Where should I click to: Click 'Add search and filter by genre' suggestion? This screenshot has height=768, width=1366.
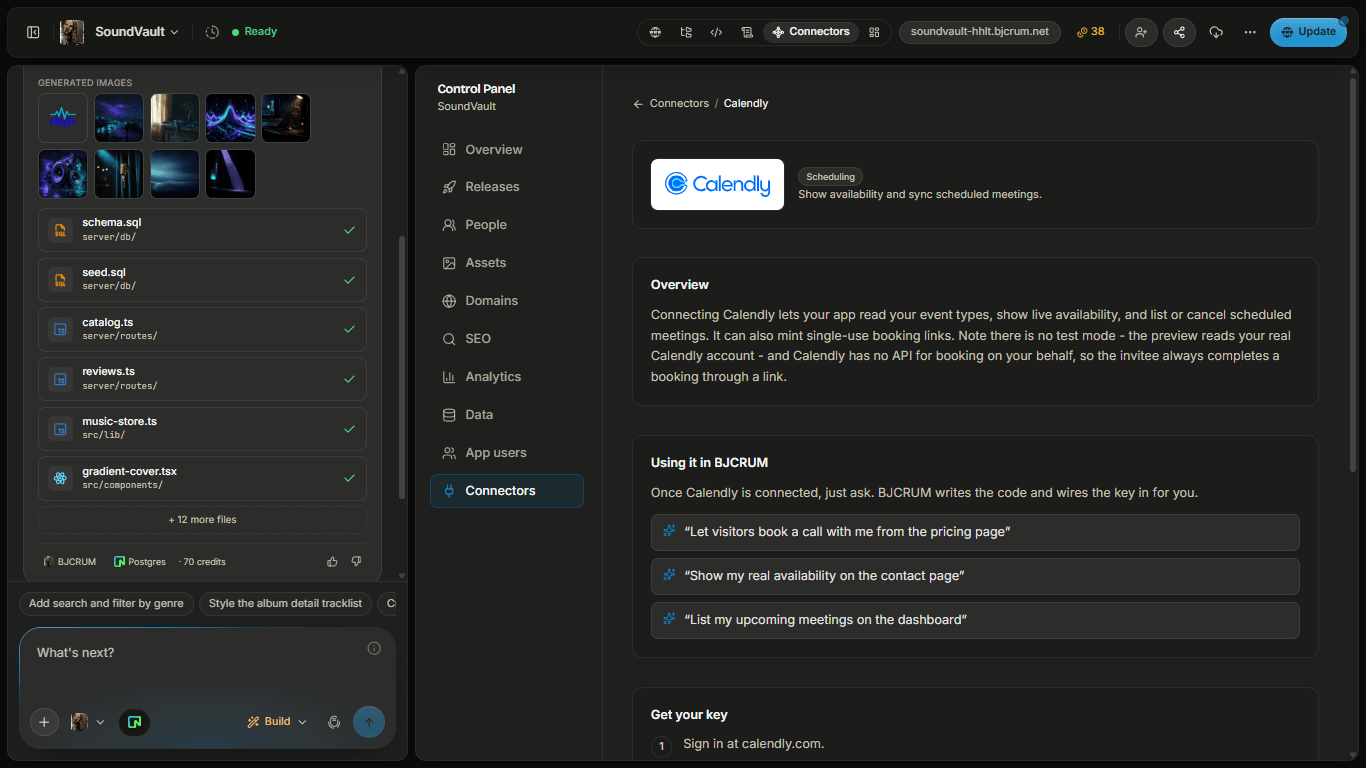coord(106,604)
